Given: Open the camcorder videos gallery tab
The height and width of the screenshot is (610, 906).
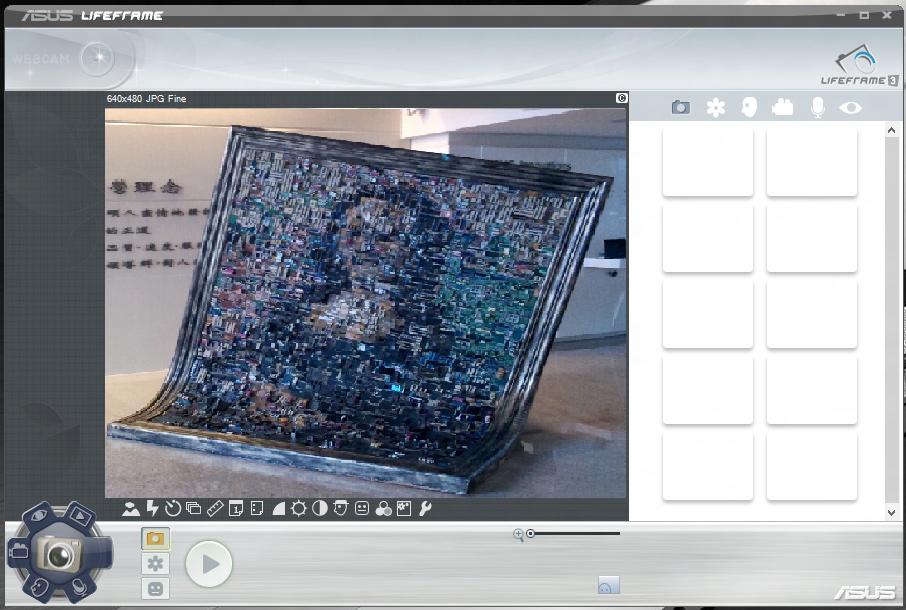Looking at the screenshot, I should click(x=782, y=107).
